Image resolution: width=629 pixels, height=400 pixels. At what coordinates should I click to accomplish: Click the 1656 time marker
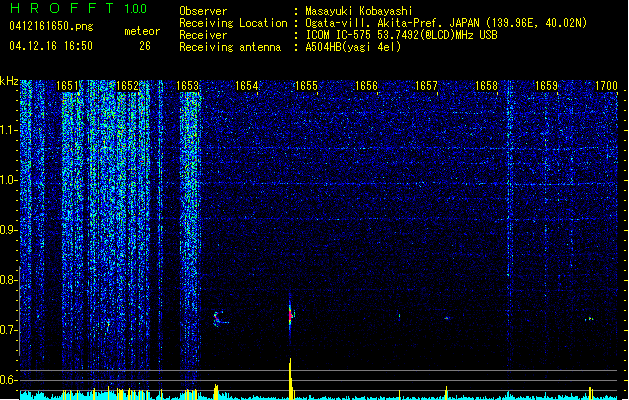coord(366,86)
